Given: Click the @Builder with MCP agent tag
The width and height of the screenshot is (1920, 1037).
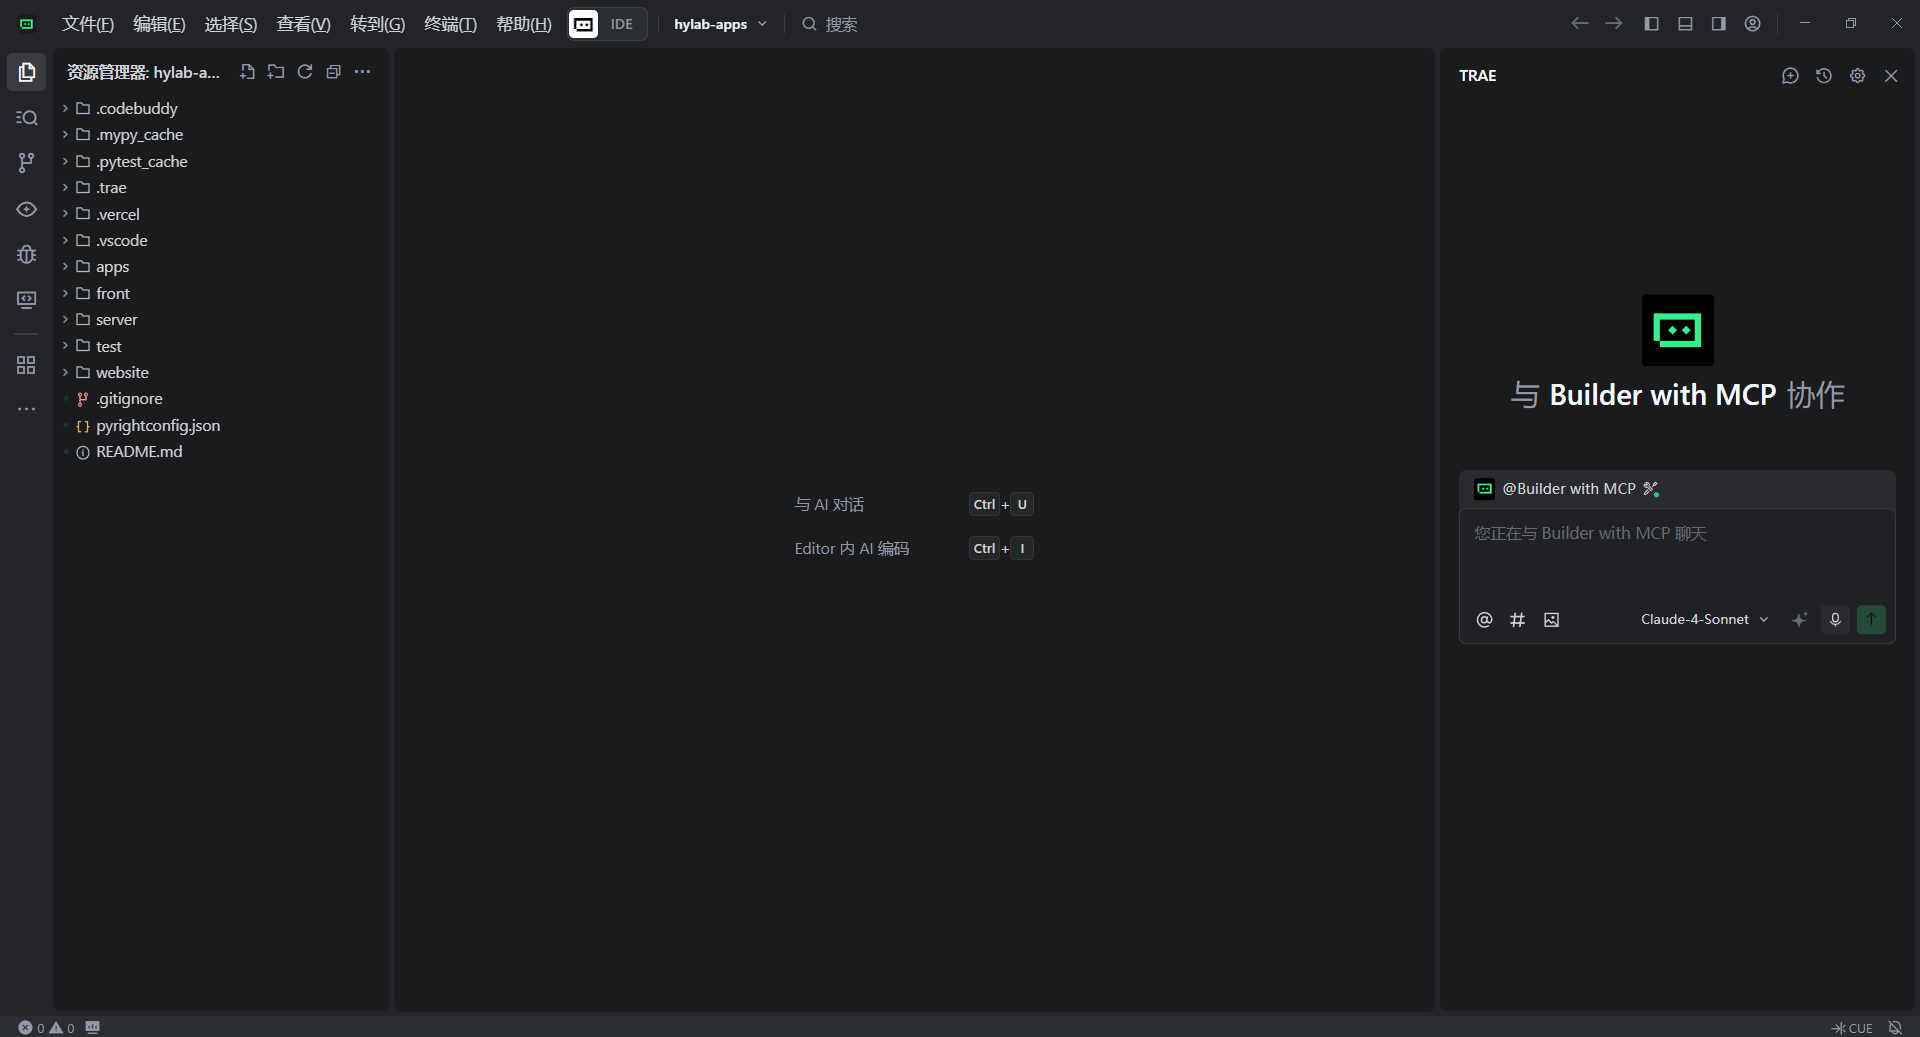Looking at the screenshot, I should (1566, 489).
